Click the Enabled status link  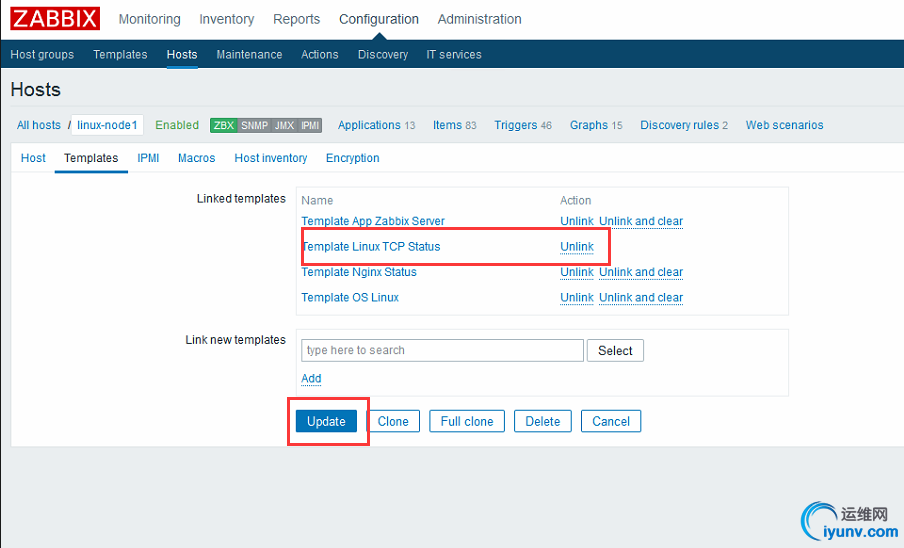coord(177,125)
